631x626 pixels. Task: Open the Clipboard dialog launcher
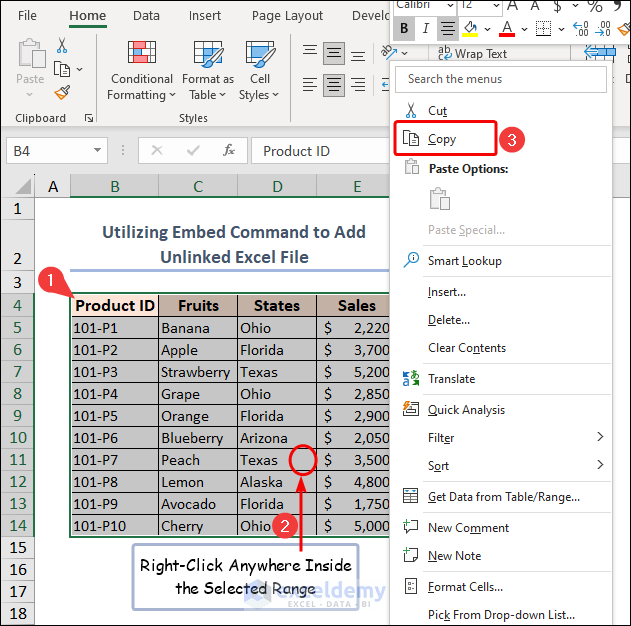[x=89, y=118]
